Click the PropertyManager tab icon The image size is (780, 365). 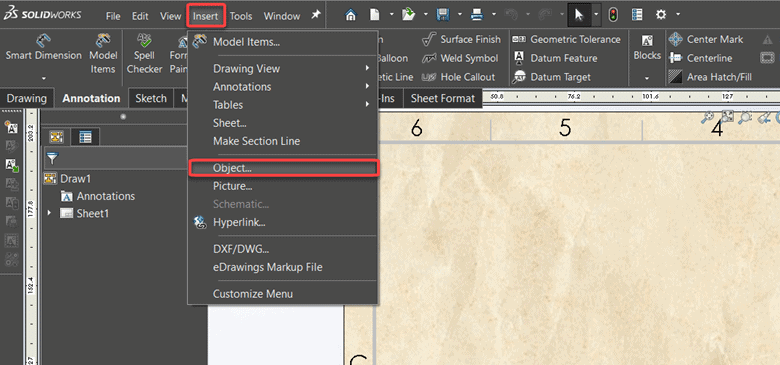pos(85,137)
